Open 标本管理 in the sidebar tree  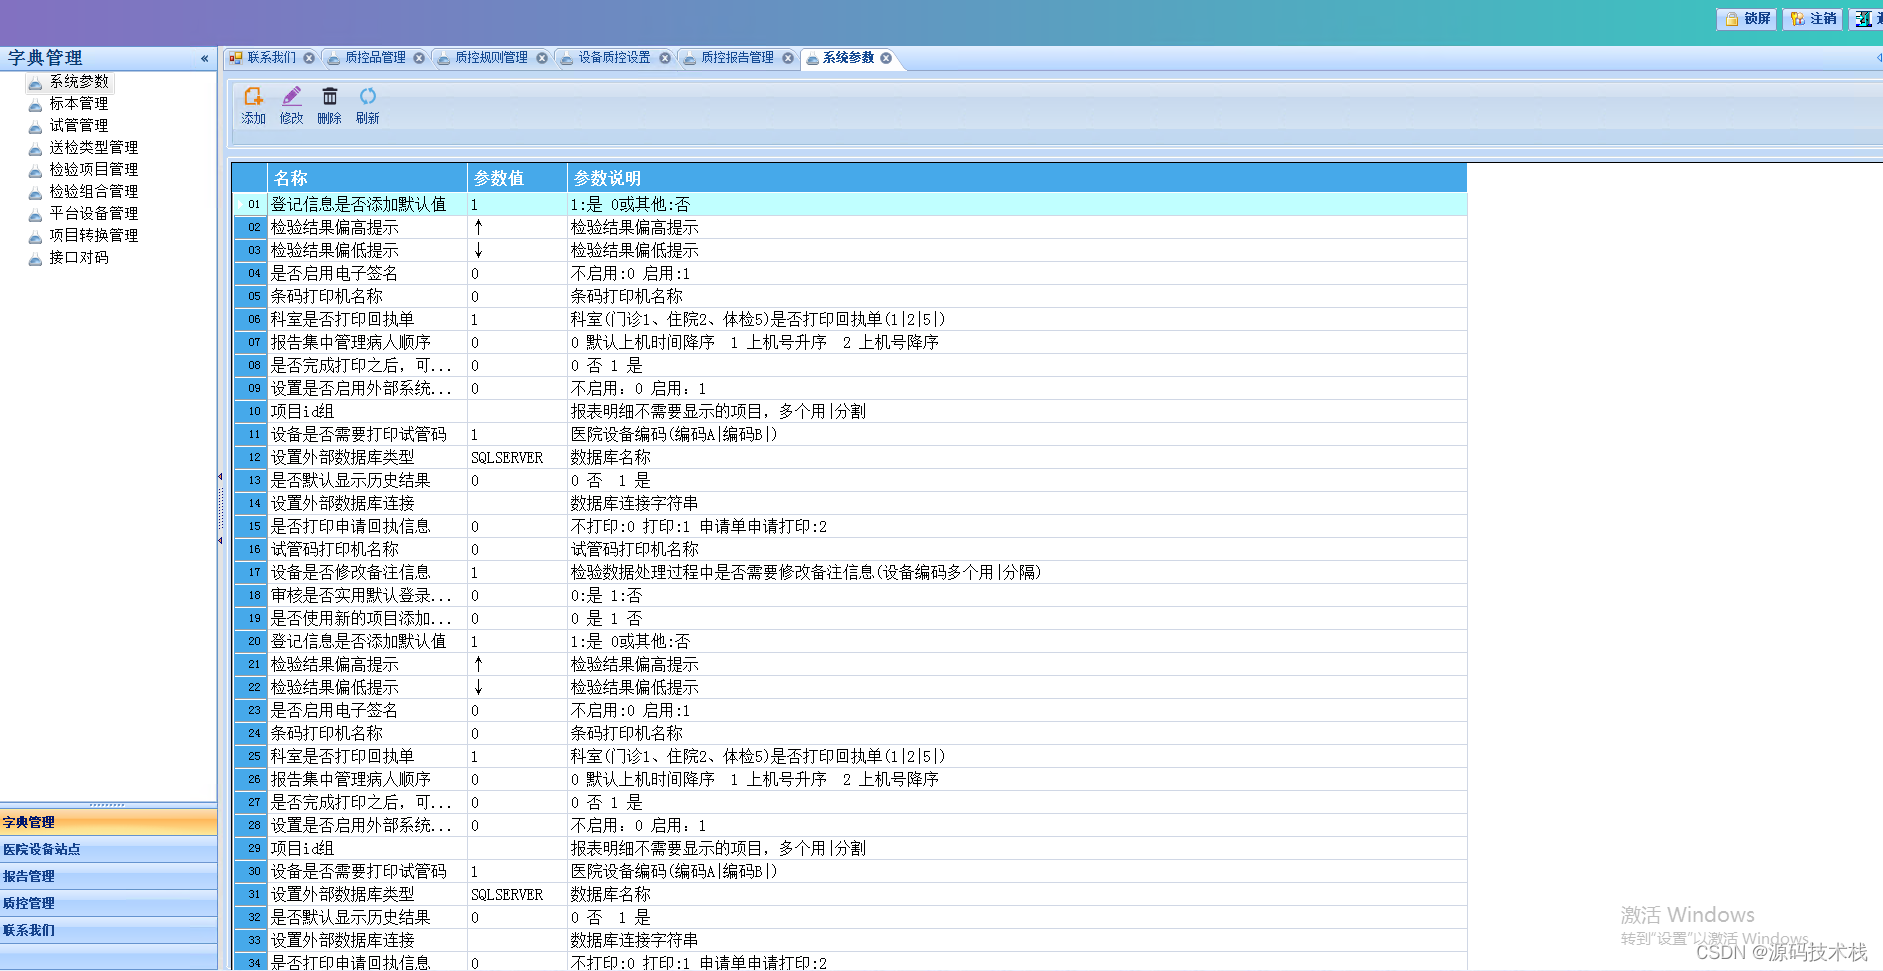[x=79, y=103]
